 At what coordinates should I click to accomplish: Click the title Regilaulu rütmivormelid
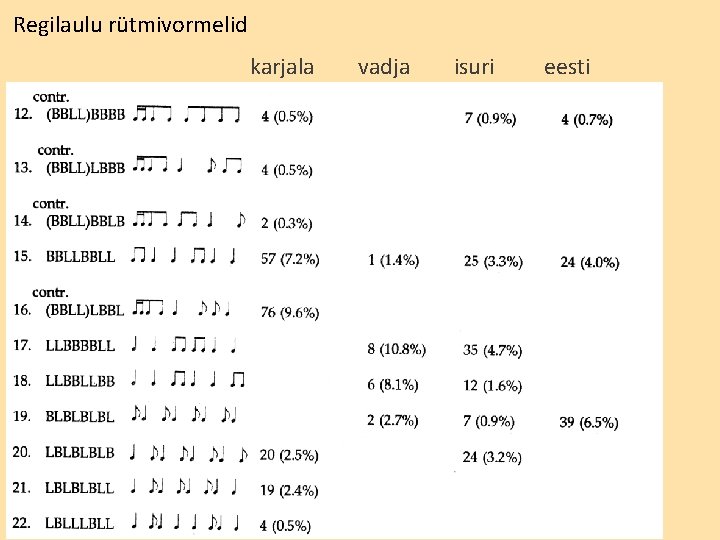[130, 24]
